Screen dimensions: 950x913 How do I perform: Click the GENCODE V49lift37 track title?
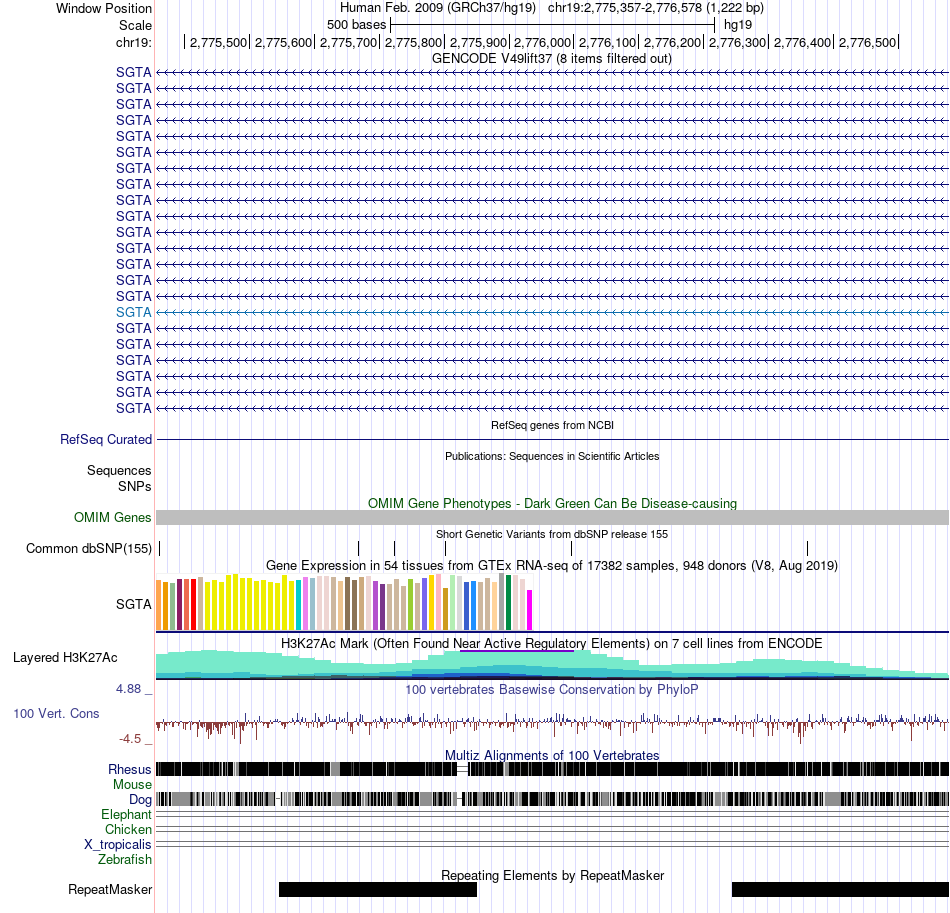coord(551,59)
